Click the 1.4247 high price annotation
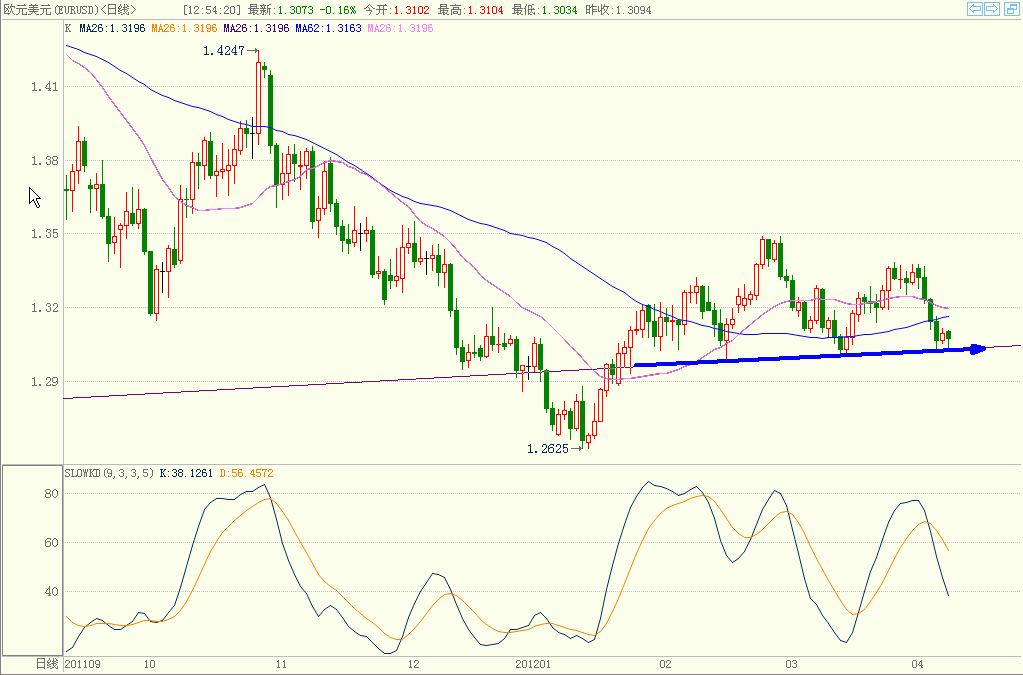The width and height of the screenshot is (1023, 675). tap(224, 51)
